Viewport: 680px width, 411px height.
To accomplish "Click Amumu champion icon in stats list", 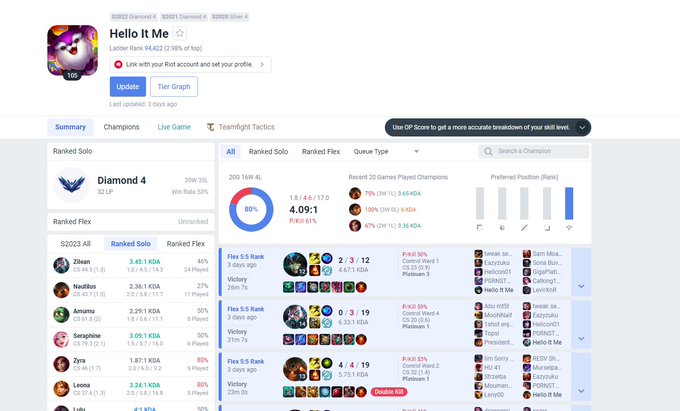I will click(62, 314).
